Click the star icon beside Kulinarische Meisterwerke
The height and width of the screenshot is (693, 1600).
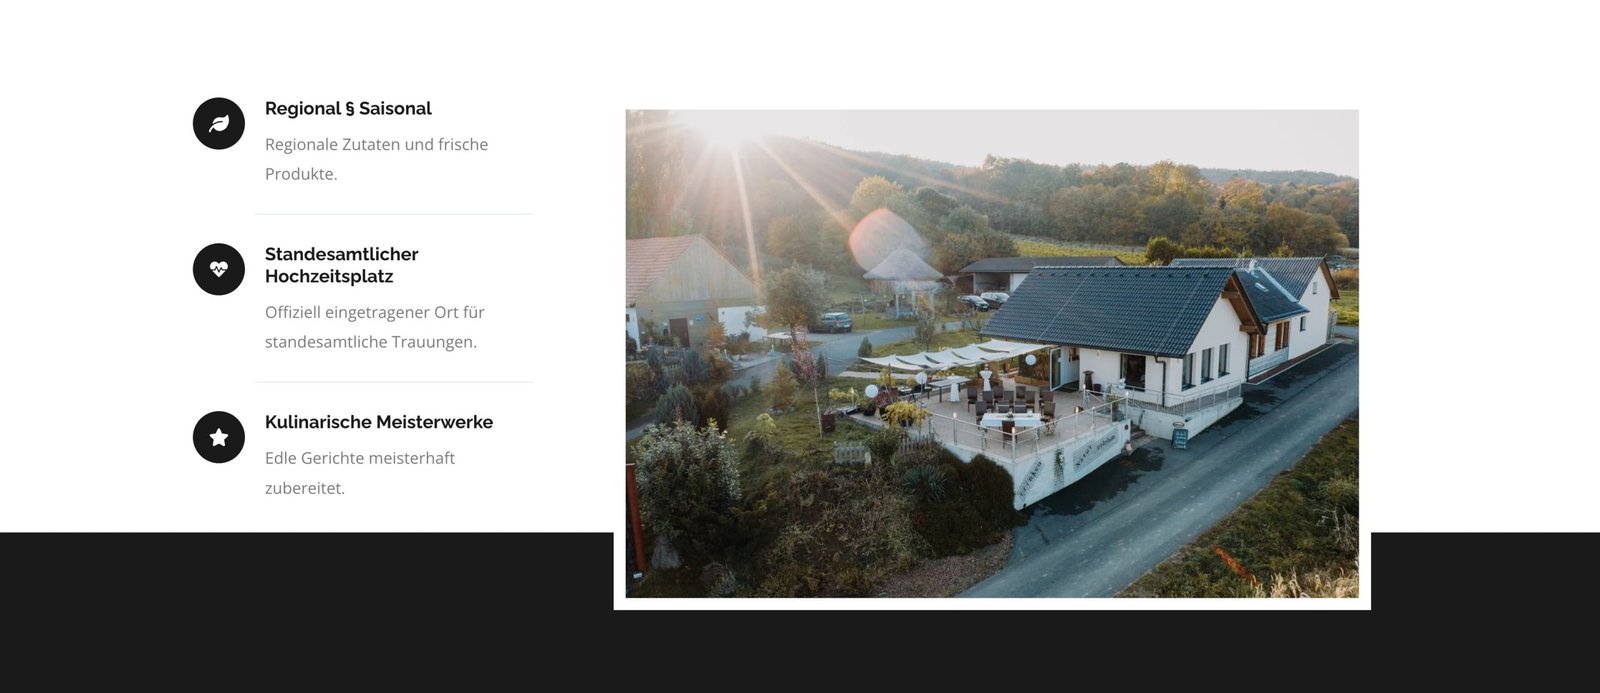pos(219,437)
